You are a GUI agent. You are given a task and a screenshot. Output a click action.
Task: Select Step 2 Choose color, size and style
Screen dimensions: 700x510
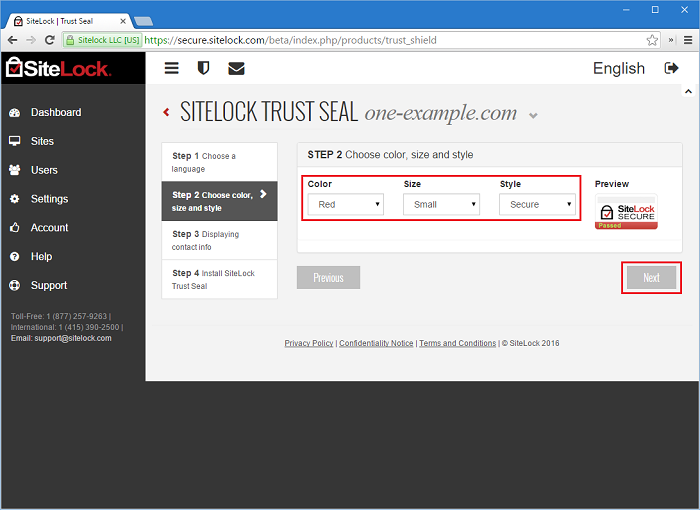[x=220, y=201]
